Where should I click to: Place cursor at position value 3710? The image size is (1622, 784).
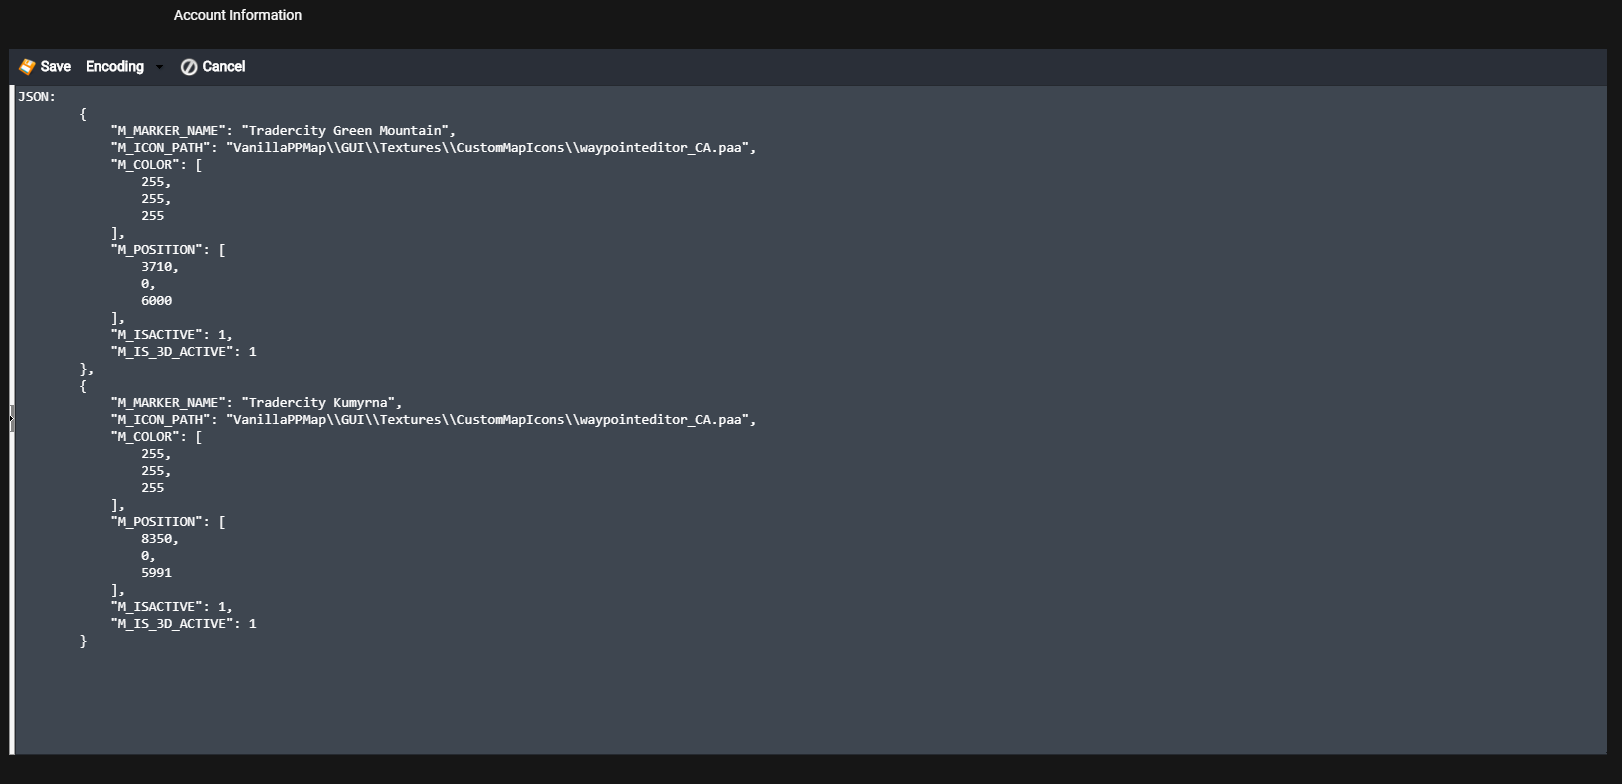pos(159,267)
